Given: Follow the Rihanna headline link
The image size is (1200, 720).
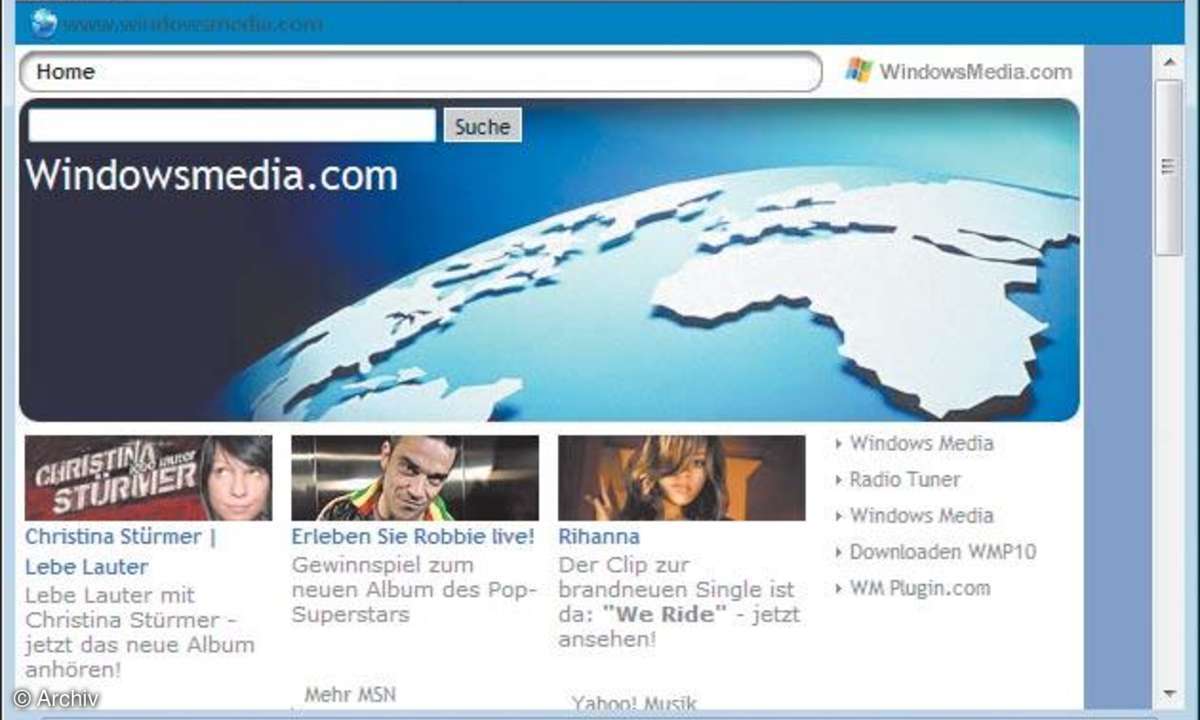Looking at the screenshot, I should coord(599,537).
